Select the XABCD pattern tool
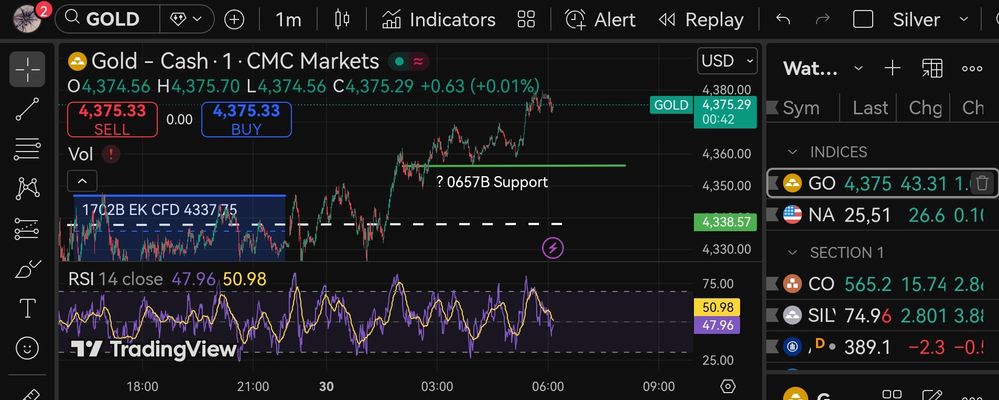Image resolution: width=999 pixels, height=400 pixels. (27, 189)
